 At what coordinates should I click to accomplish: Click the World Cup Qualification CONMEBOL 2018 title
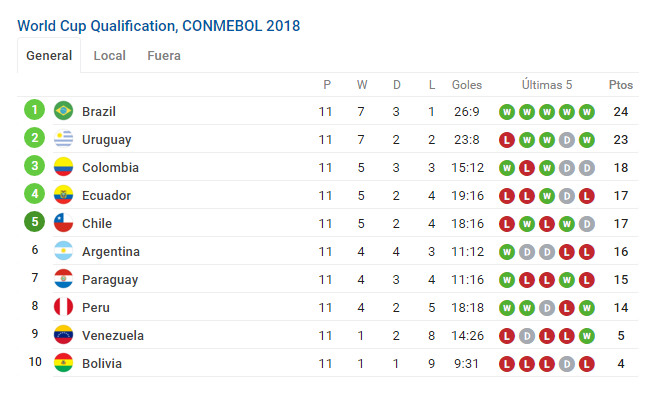click(159, 26)
